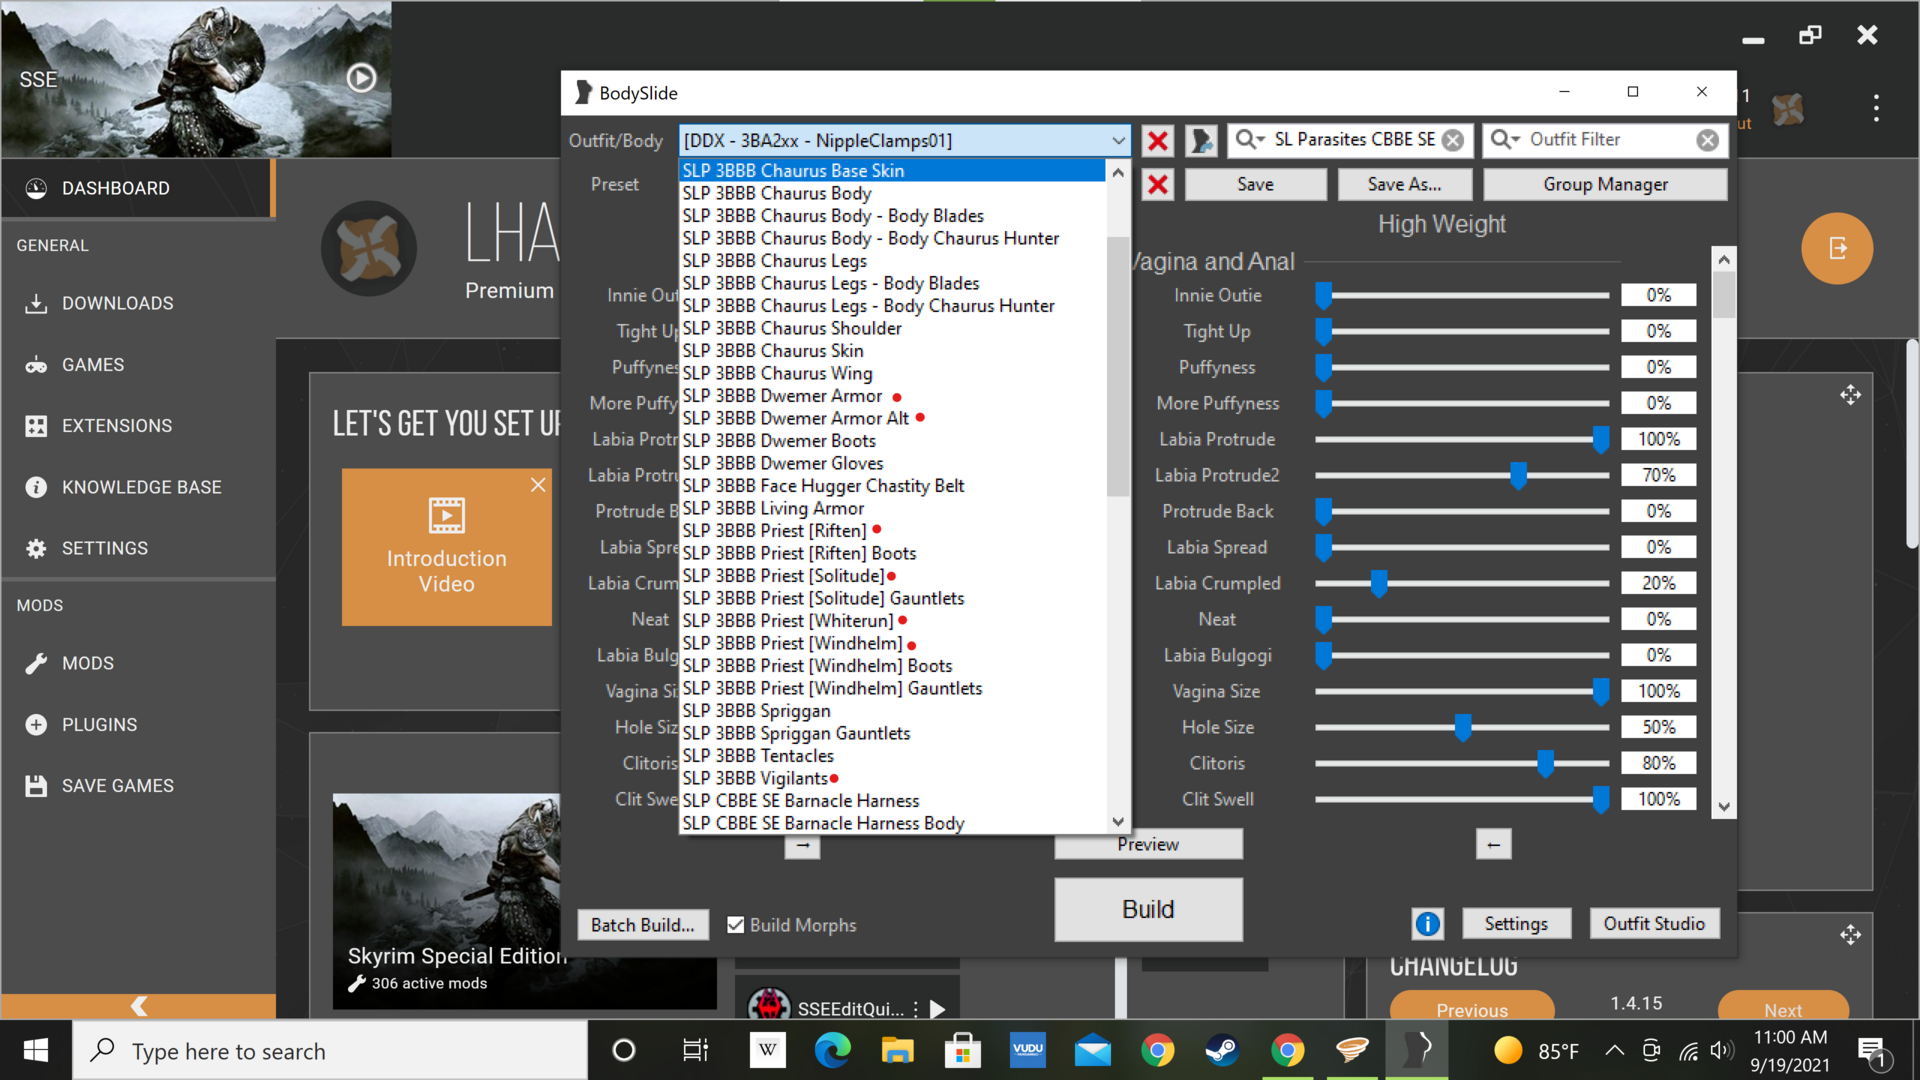Open File Explorer from taskbar
Screen dimensions: 1920x1080
click(x=897, y=1050)
